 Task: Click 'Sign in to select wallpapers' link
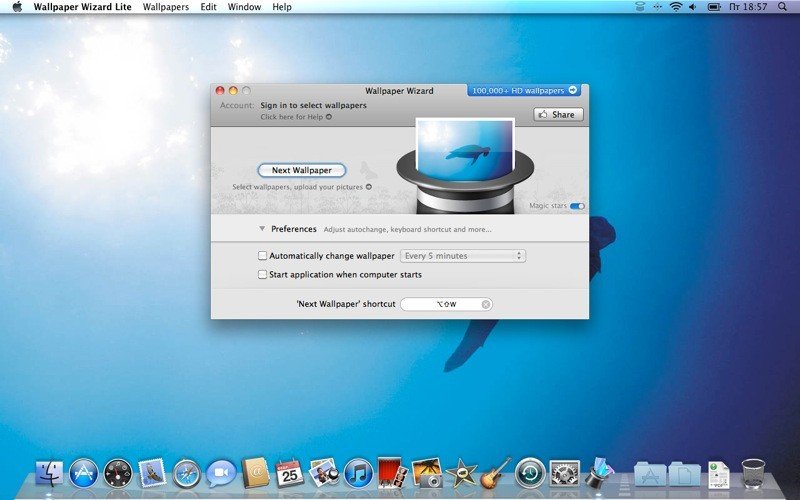click(x=313, y=105)
